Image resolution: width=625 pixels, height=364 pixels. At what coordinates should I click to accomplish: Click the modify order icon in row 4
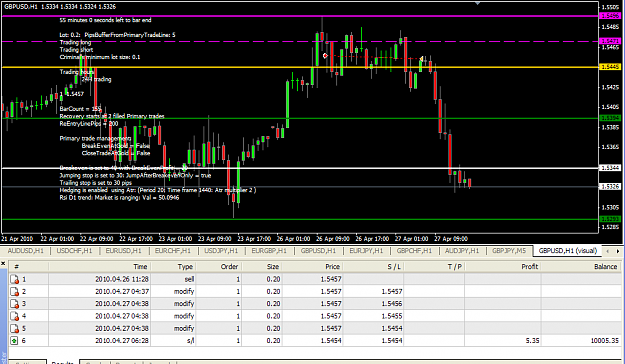[14, 317]
